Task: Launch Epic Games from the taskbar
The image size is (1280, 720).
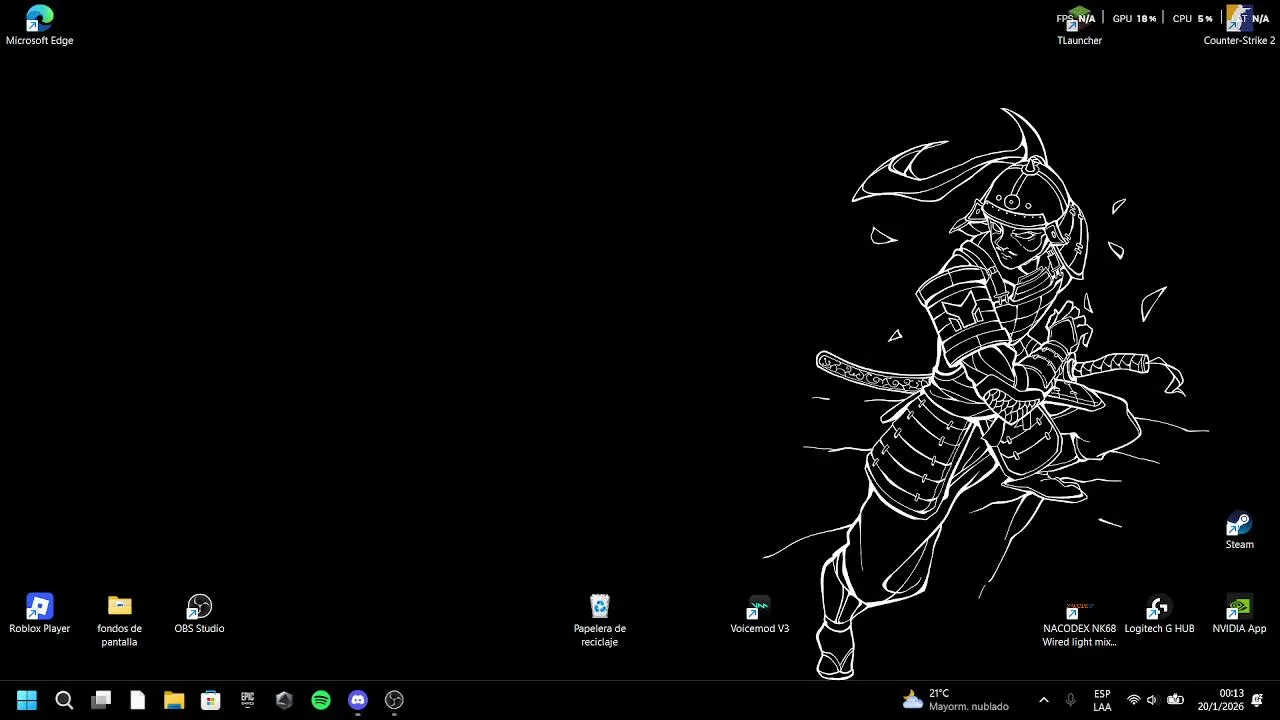Action: (x=247, y=700)
